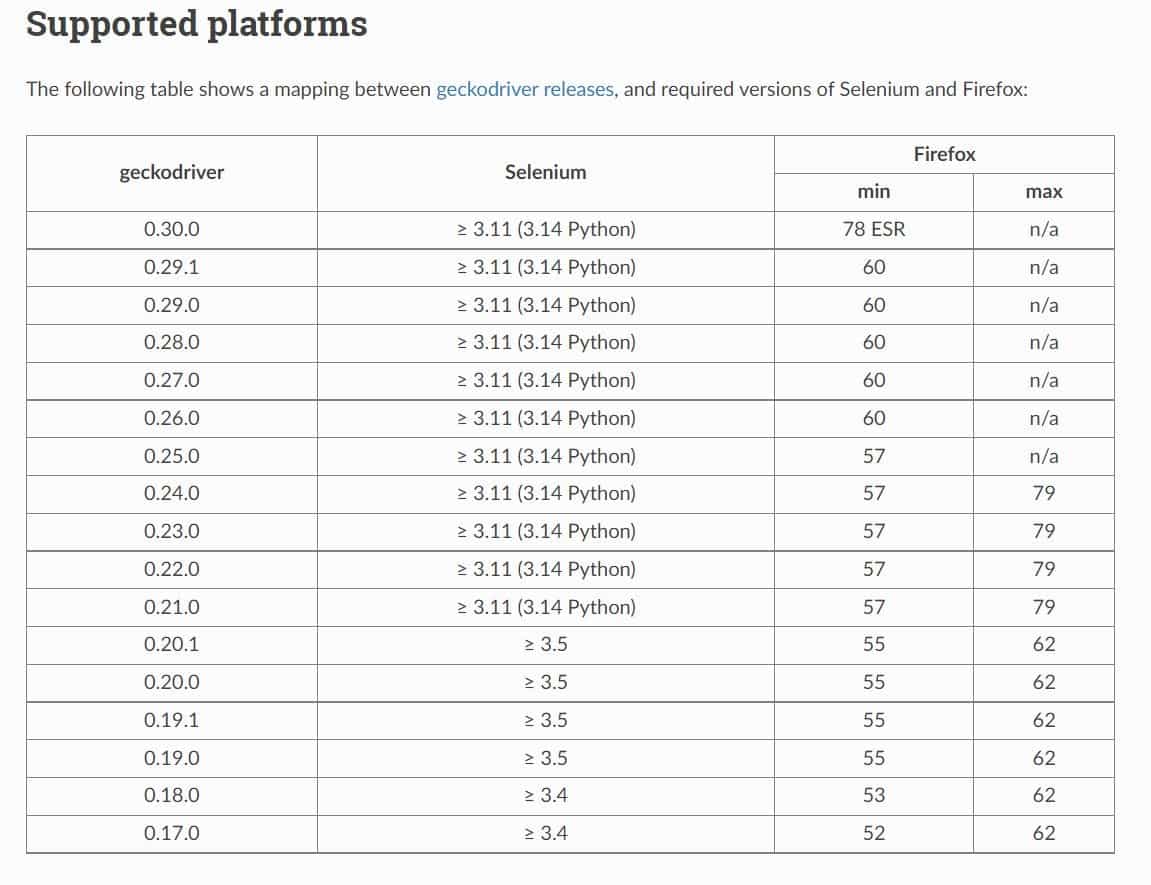
Task: Select the 0.30.0 geckodriver version cell
Action: click(172, 229)
